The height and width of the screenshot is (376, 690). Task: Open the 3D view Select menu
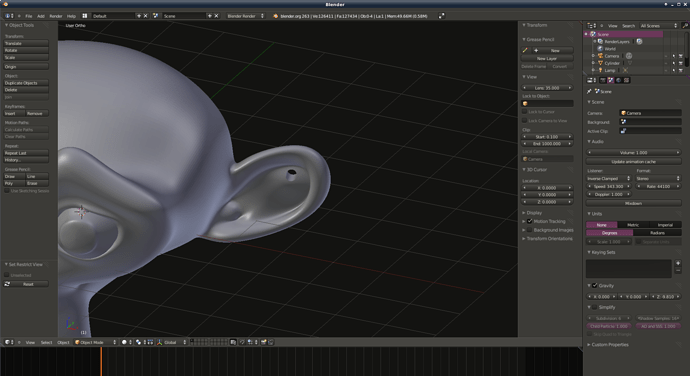[46, 342]
